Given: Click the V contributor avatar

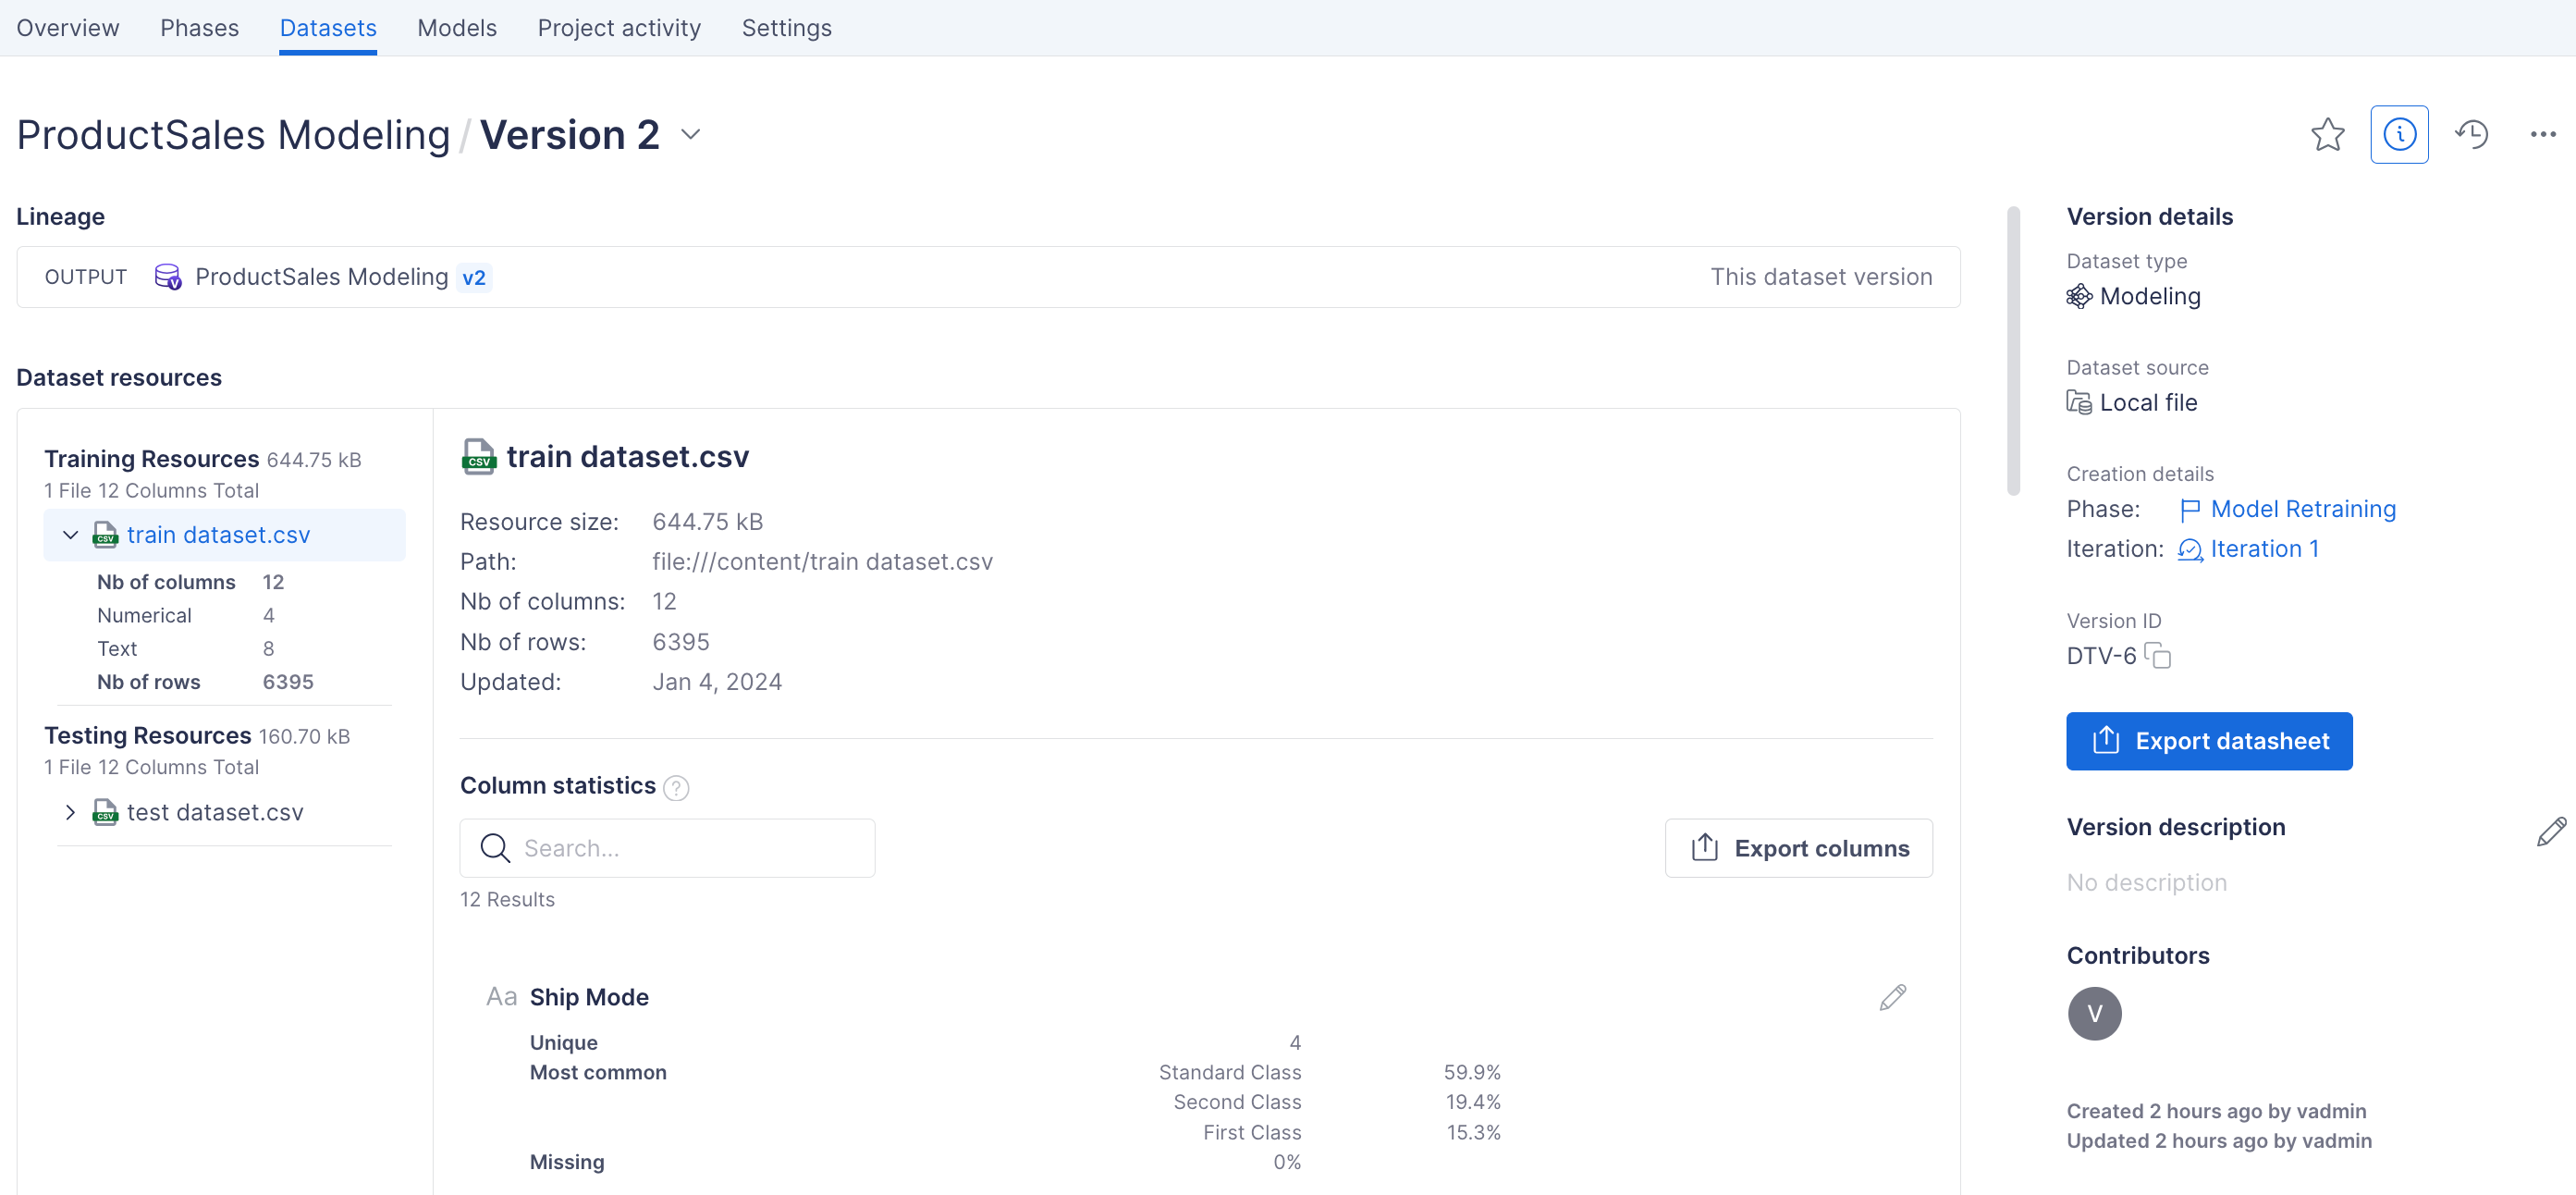Looking at the screenshot, I should (x=2094, y=1013).
